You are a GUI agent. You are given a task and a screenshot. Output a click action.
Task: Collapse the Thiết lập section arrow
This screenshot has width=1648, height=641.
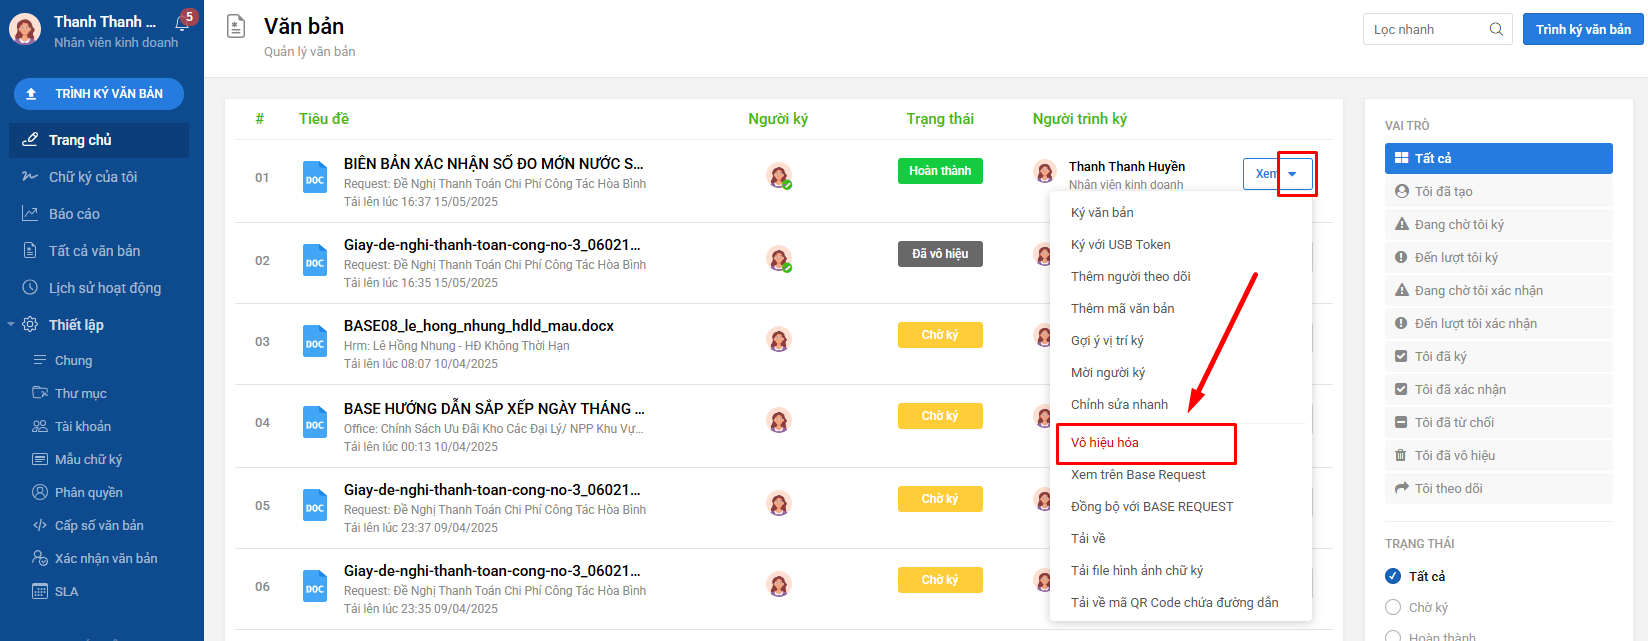point(11,324)
